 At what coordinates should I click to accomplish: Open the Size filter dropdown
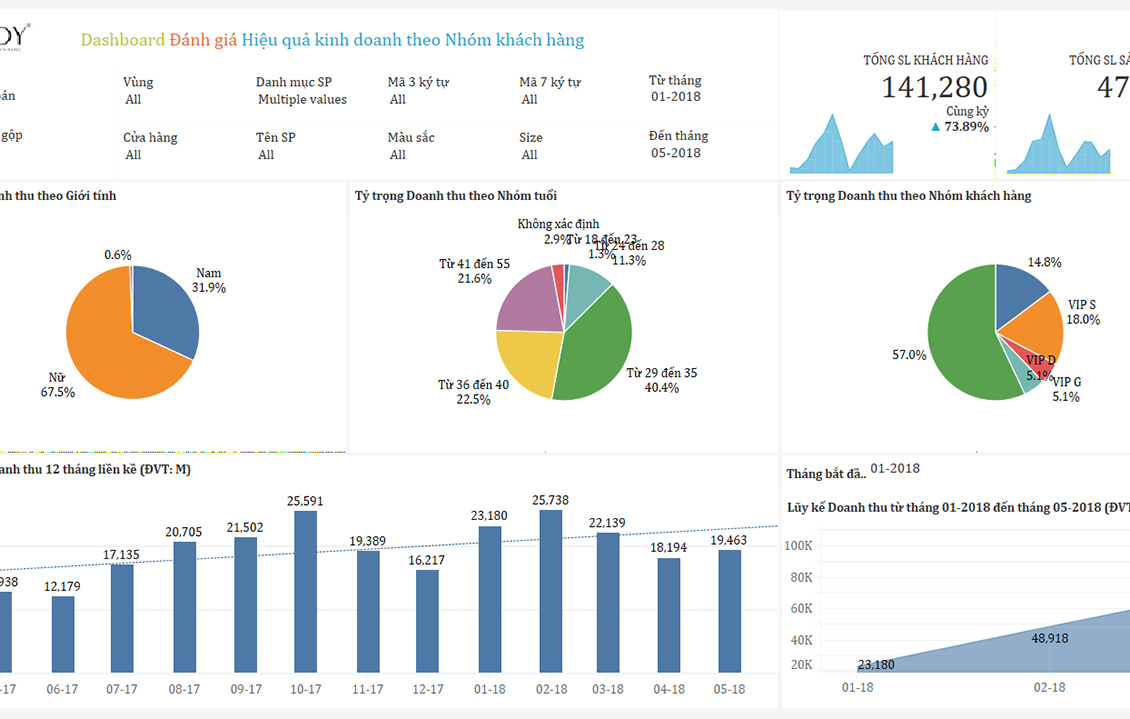tap(530, 155)
